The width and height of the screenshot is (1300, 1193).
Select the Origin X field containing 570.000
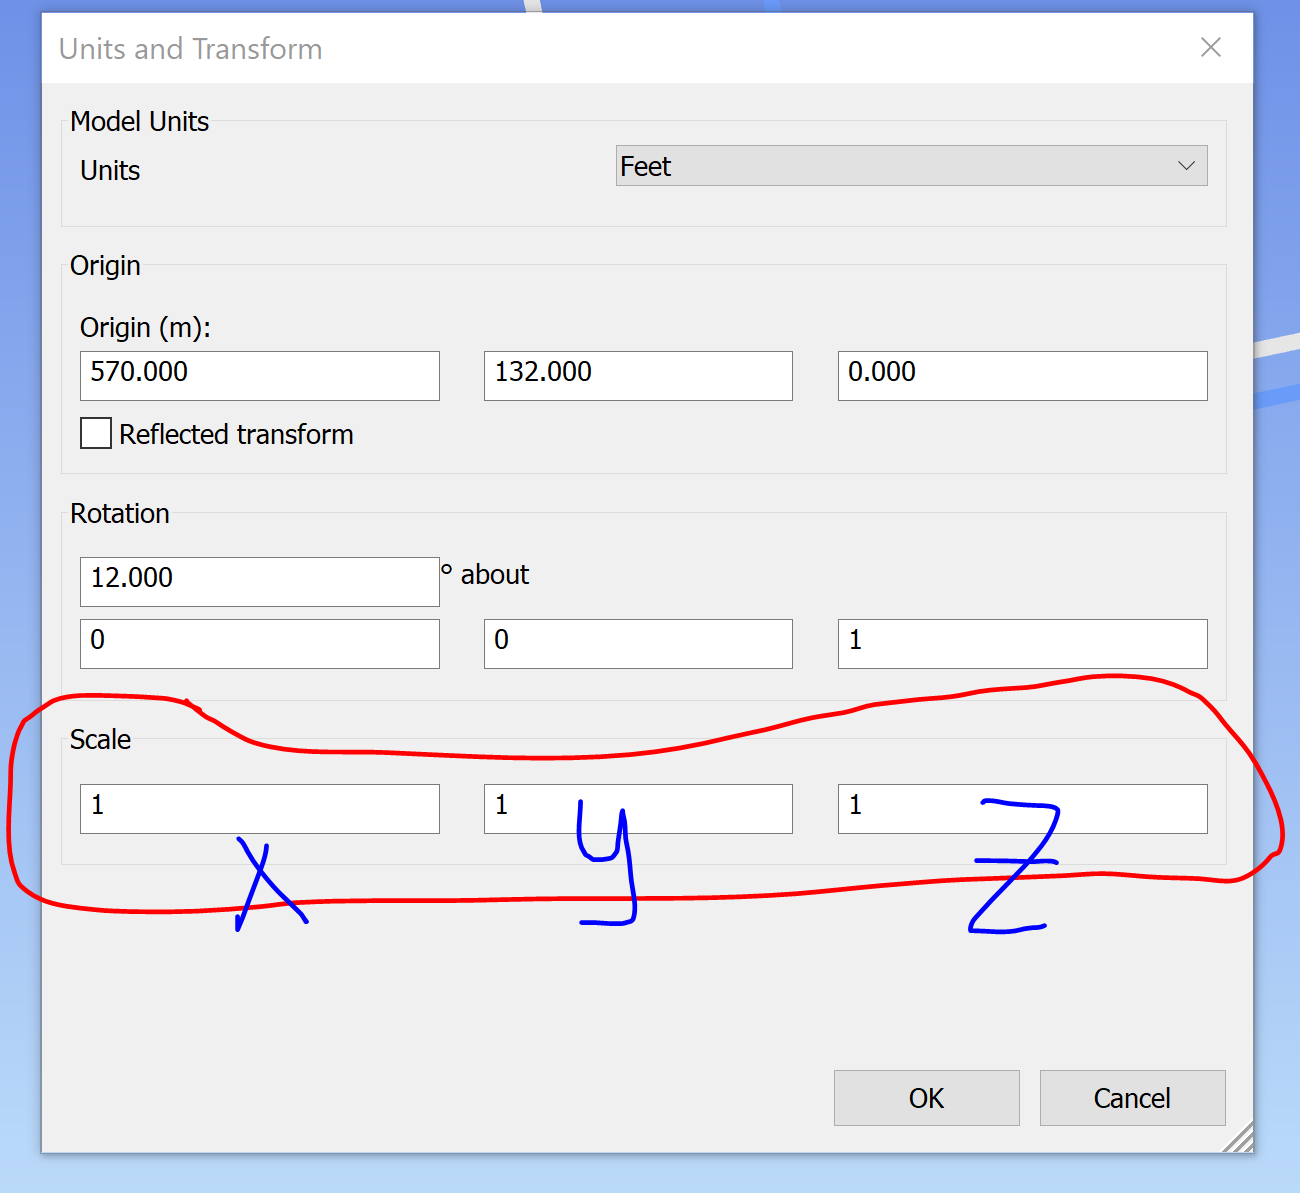click(259, 375)
